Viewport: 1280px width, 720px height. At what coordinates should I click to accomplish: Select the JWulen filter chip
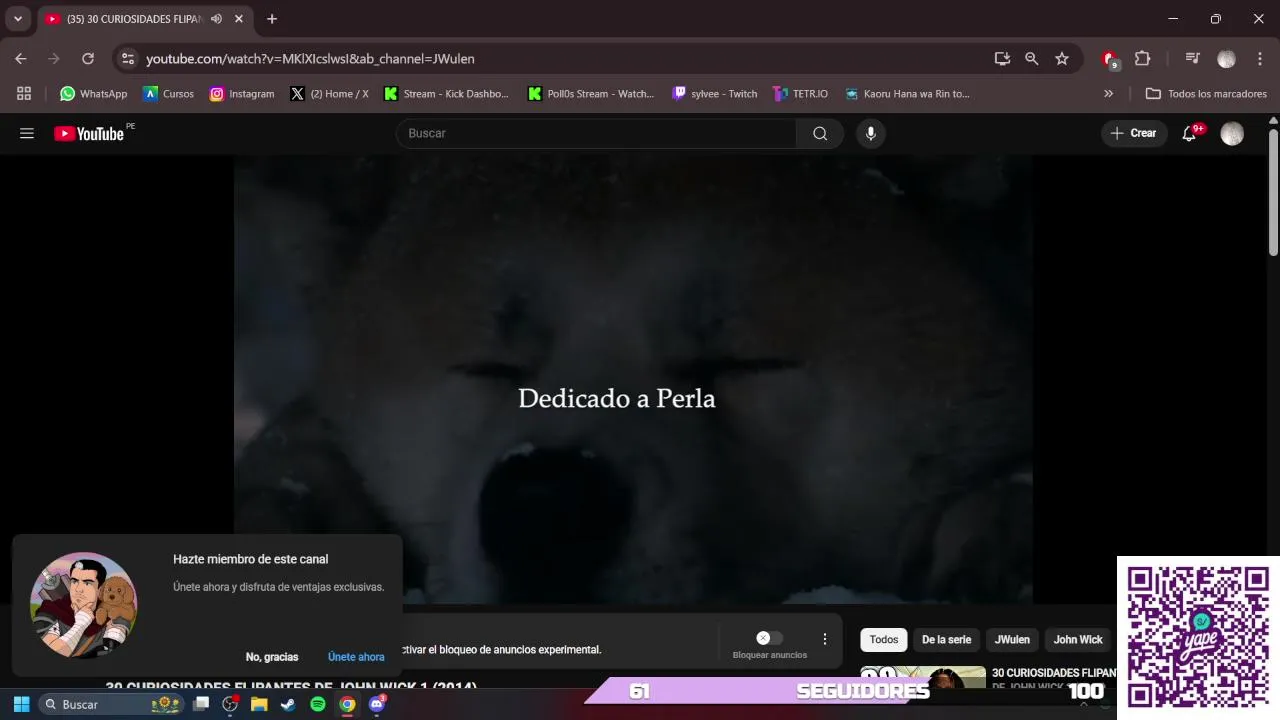point(1012,640)
